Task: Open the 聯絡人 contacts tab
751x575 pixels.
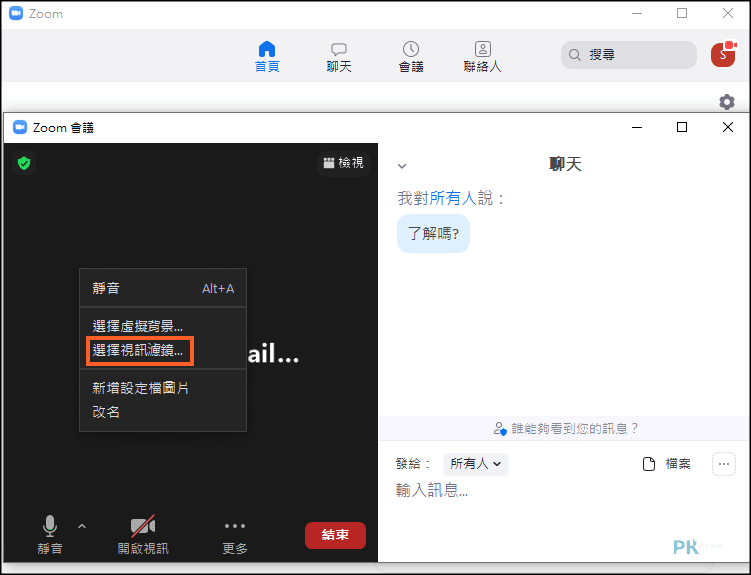Action: point(482,56)
